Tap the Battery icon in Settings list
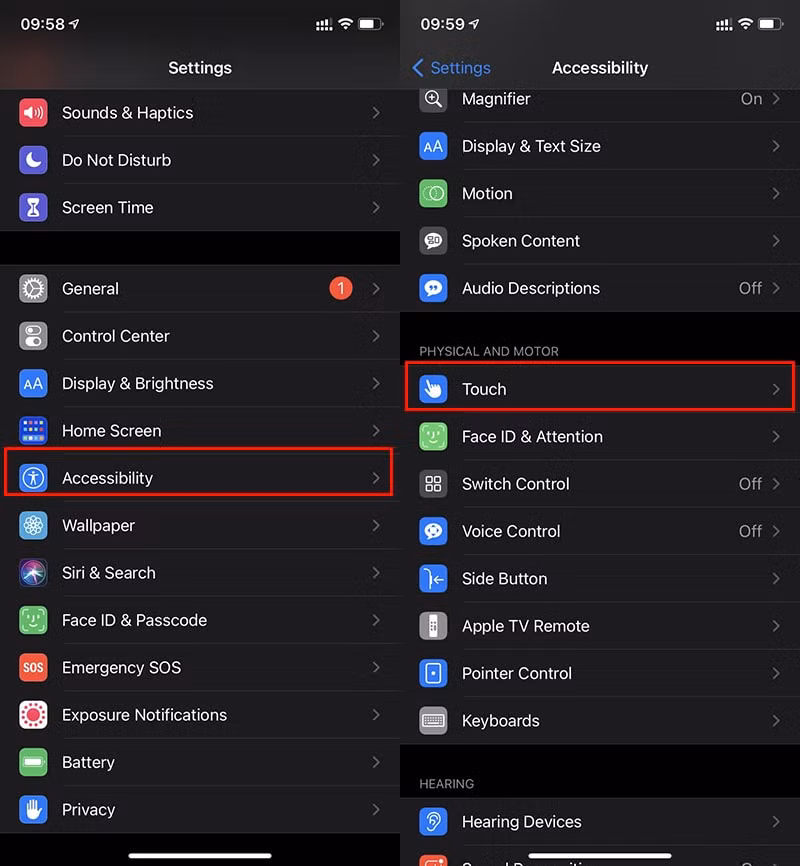This screenshot has width=800, height=866. point(33,762)
